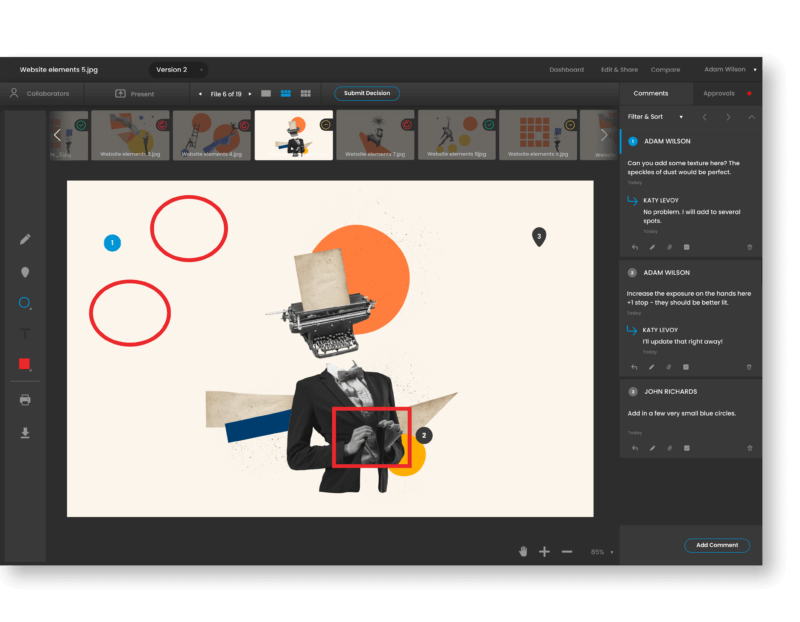Select the pencil annotation tool
This screenshot has width=800, height=622.
coord(25,240)
